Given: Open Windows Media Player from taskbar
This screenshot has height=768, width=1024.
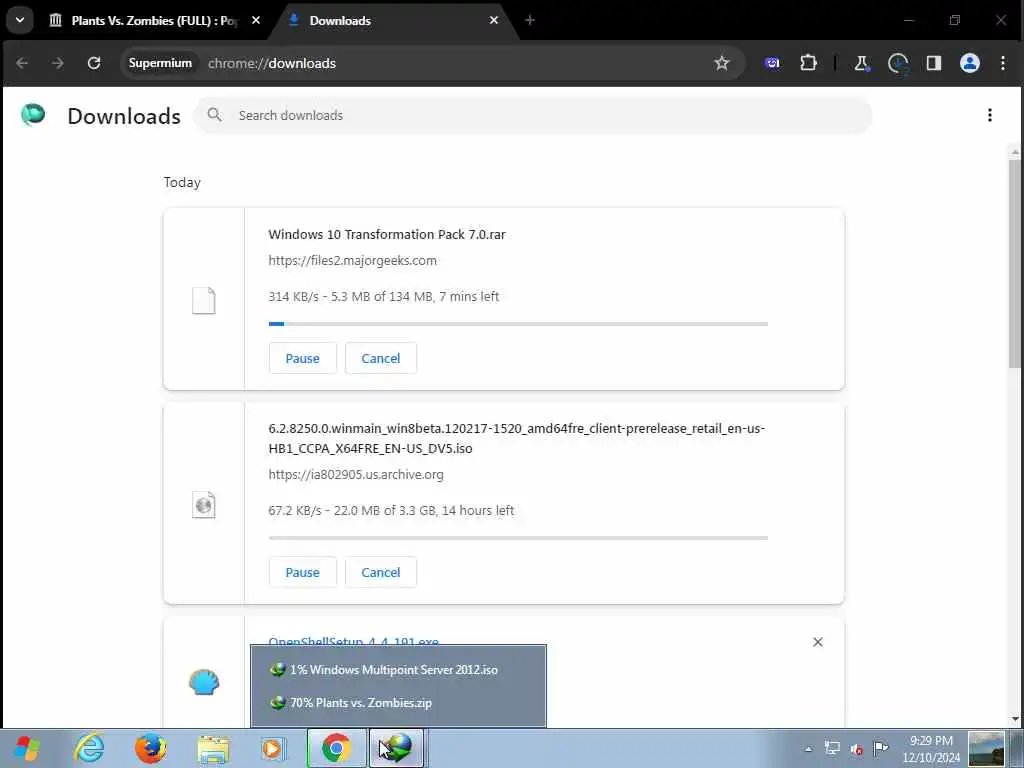Looking at the screenshot, I should (x=273, y=748).
